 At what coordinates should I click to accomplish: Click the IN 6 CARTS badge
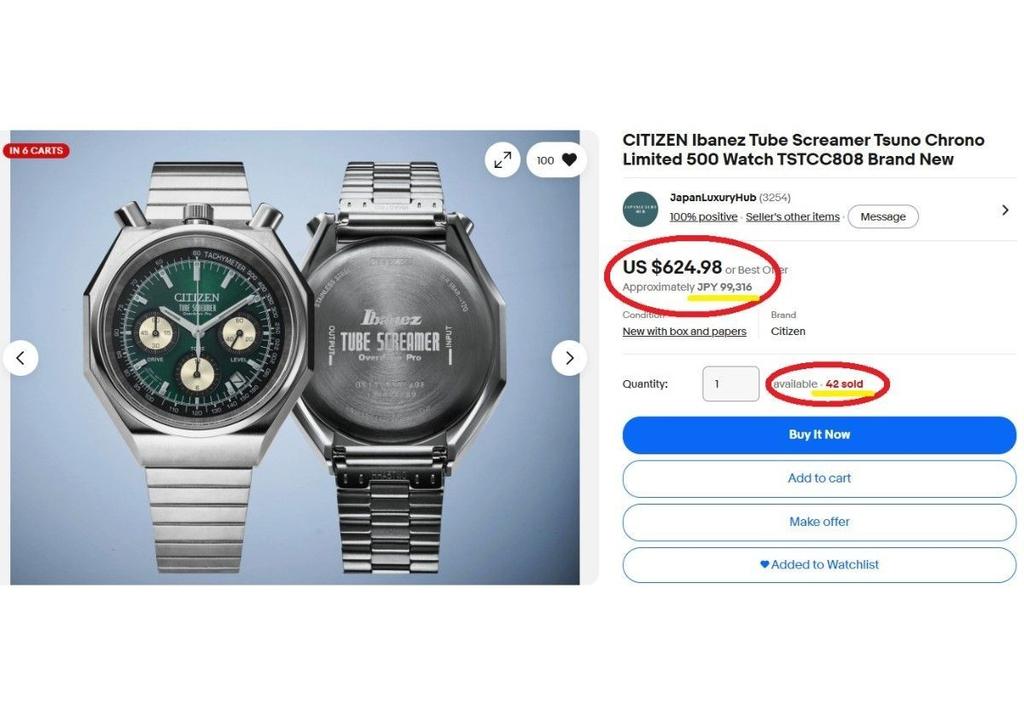(37, 151)
